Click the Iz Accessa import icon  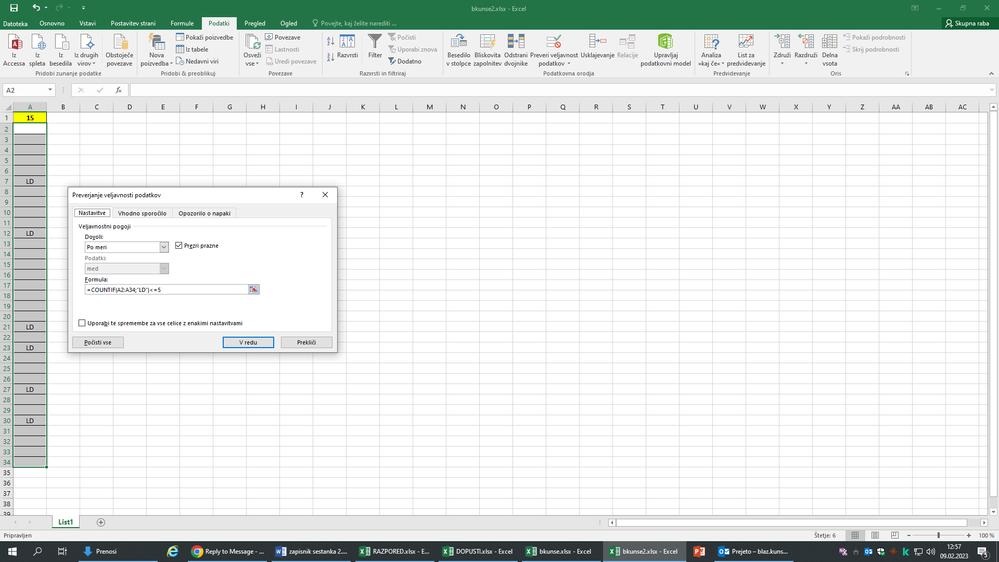click(x=14, y=50)
